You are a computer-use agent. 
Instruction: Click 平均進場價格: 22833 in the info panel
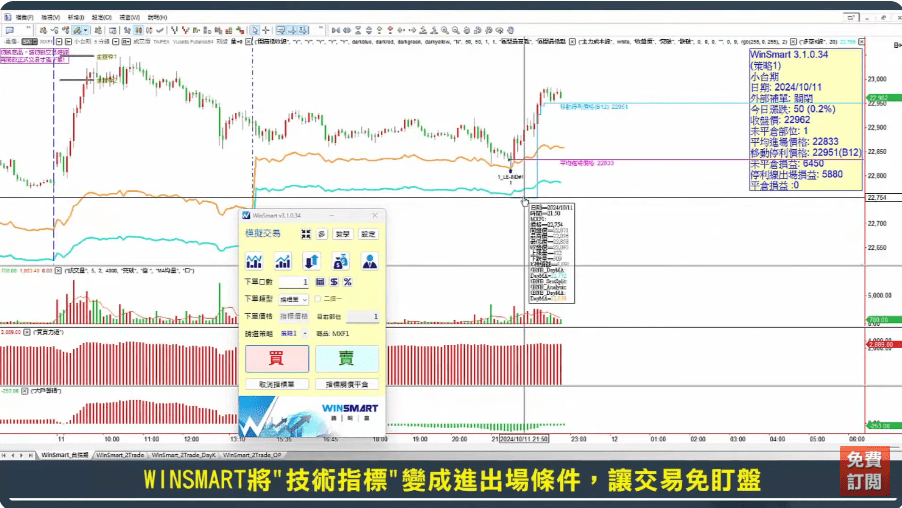point(794,142)
